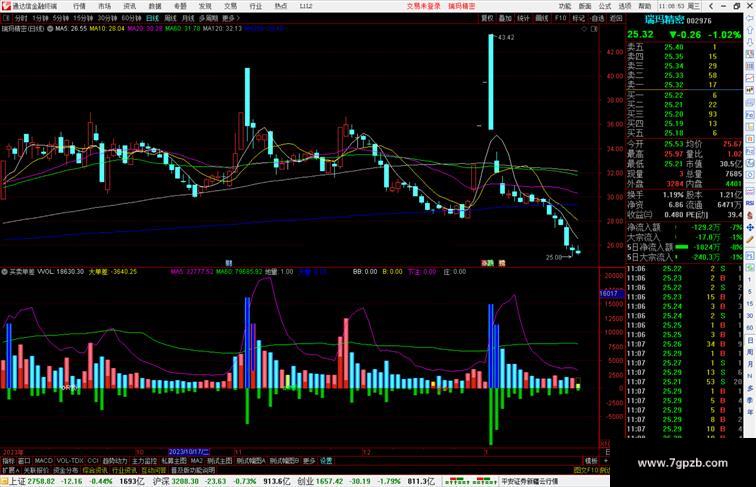Image resolution: width=756 pixels, height=487 pixels.
Task: Click the round icon beside 瑞玛精密(日线)
Action: tap(50, 29)
